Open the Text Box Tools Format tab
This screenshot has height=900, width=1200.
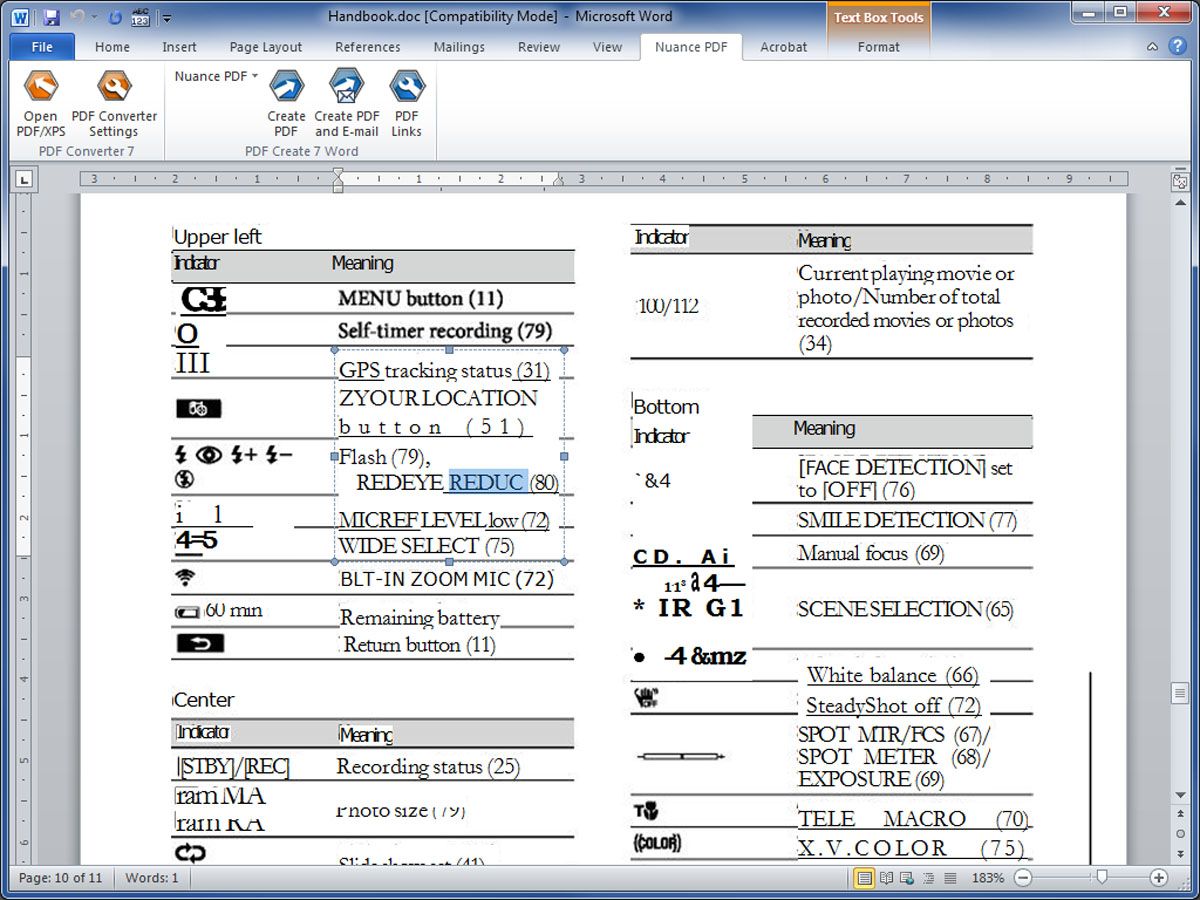pyautogui.click(x=878, y=47)
